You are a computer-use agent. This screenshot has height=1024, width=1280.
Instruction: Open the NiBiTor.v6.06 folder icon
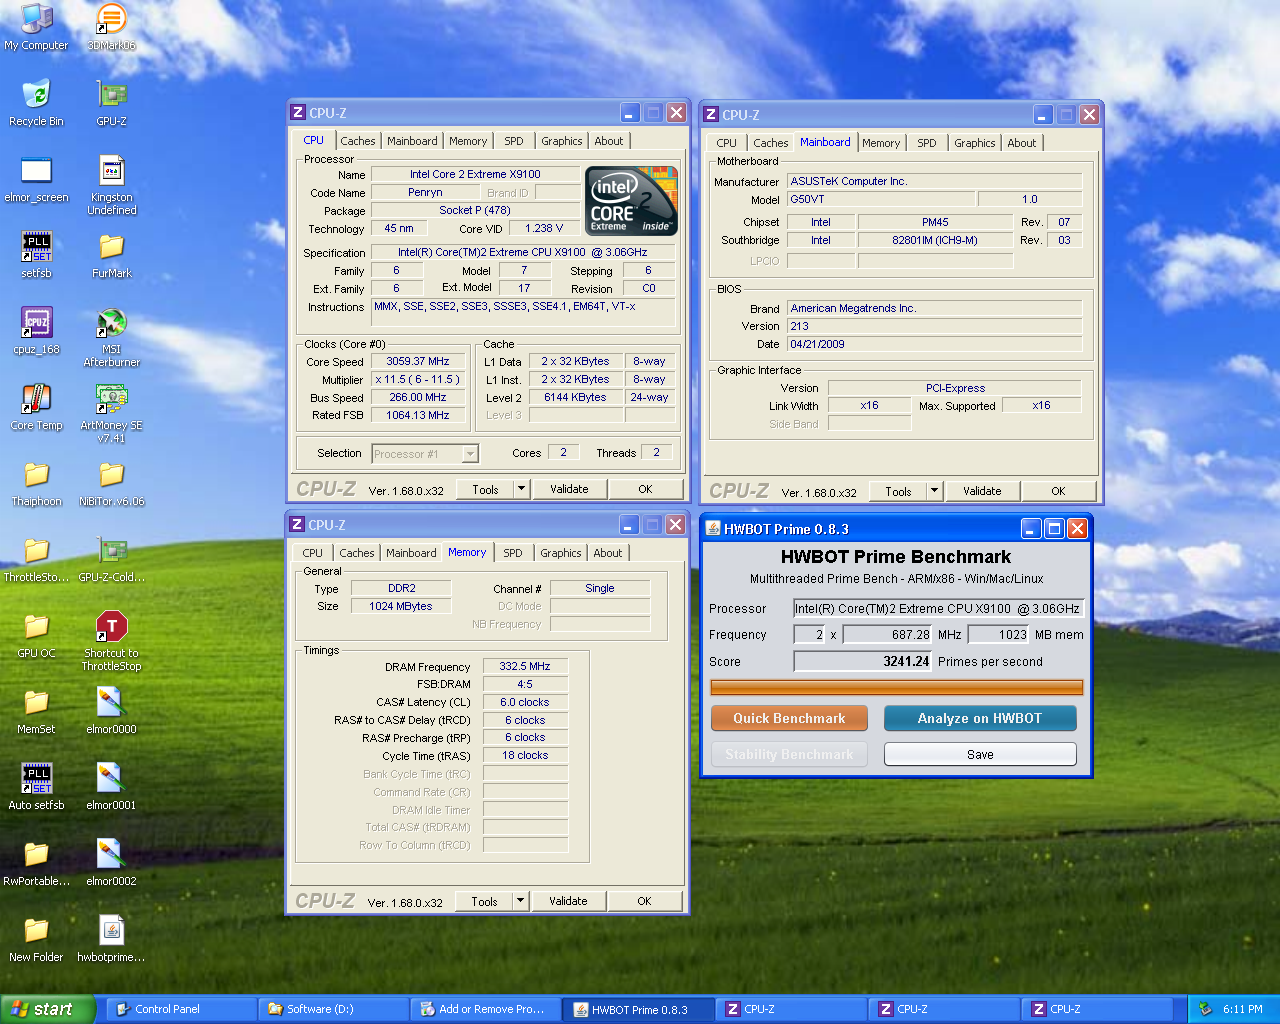click(111, 483)
